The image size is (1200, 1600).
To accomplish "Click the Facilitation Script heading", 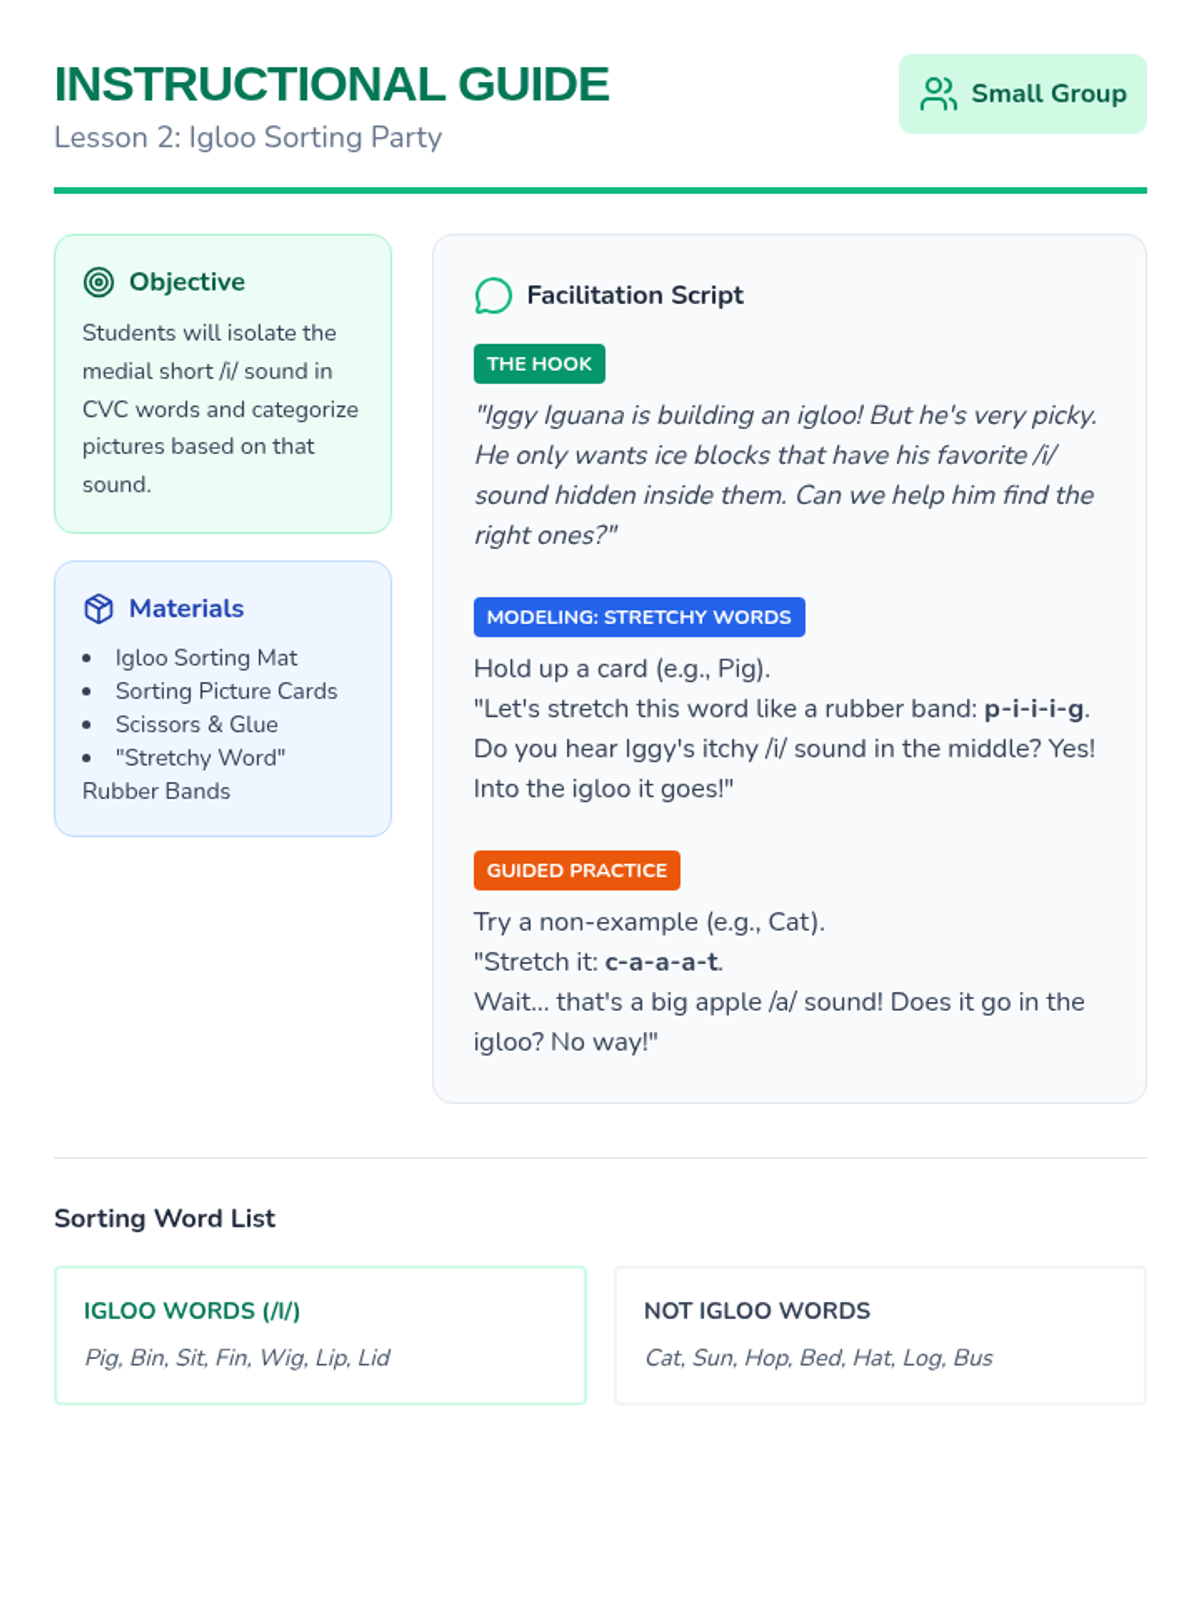I will pos(635,295).
